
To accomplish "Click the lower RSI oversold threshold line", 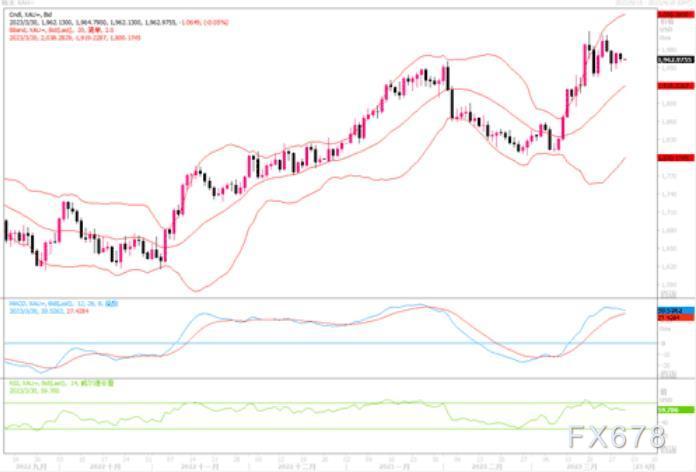I will [x=300, y=430].
